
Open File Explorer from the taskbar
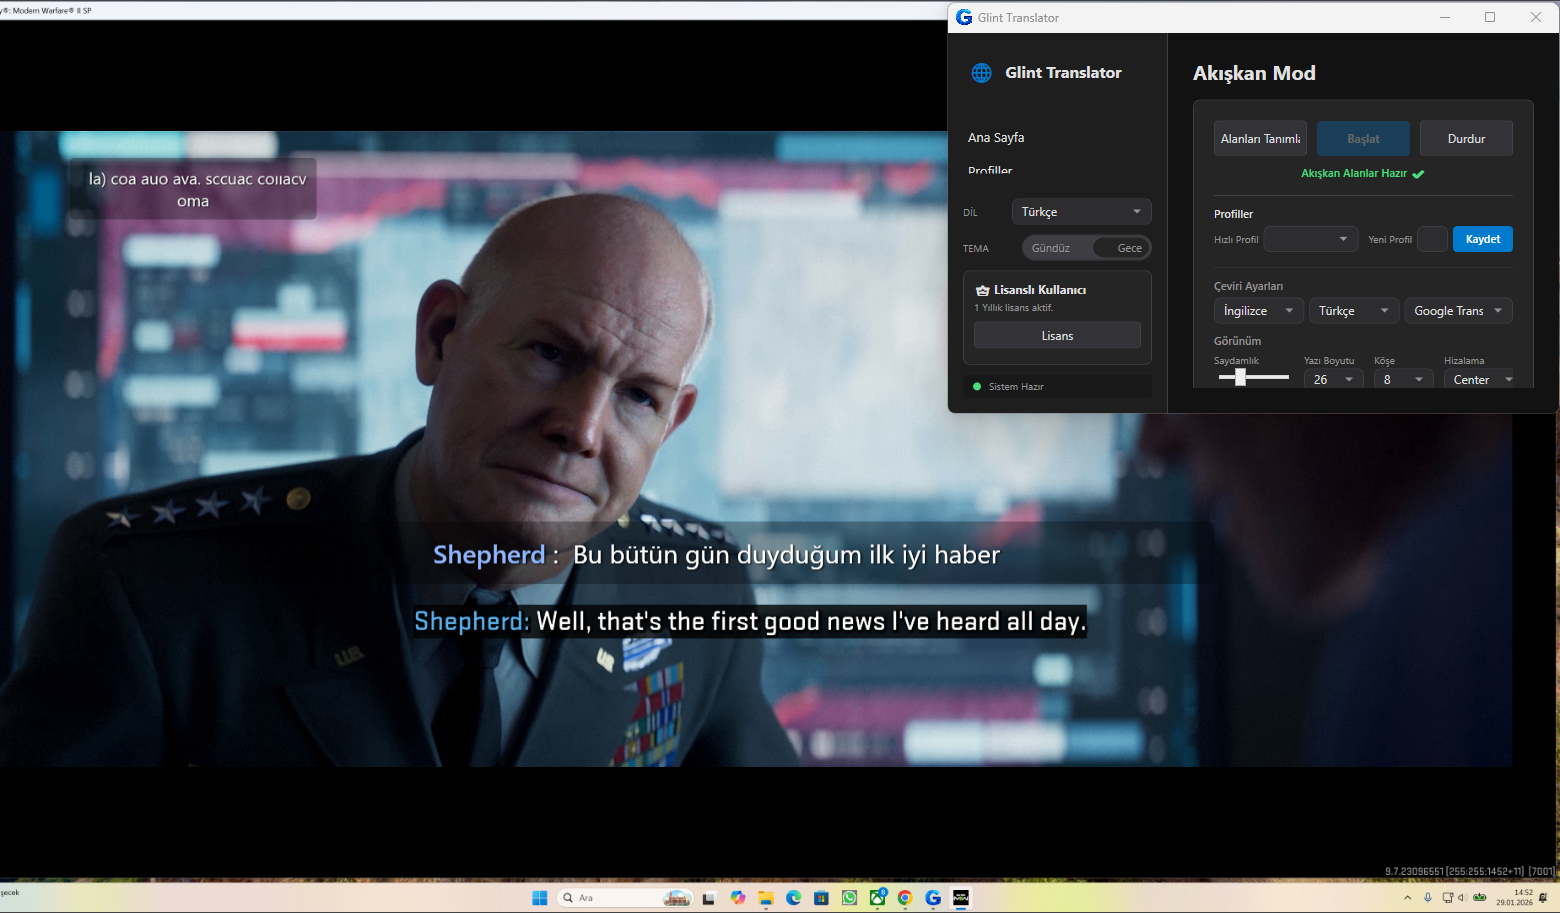pos(765,898)
